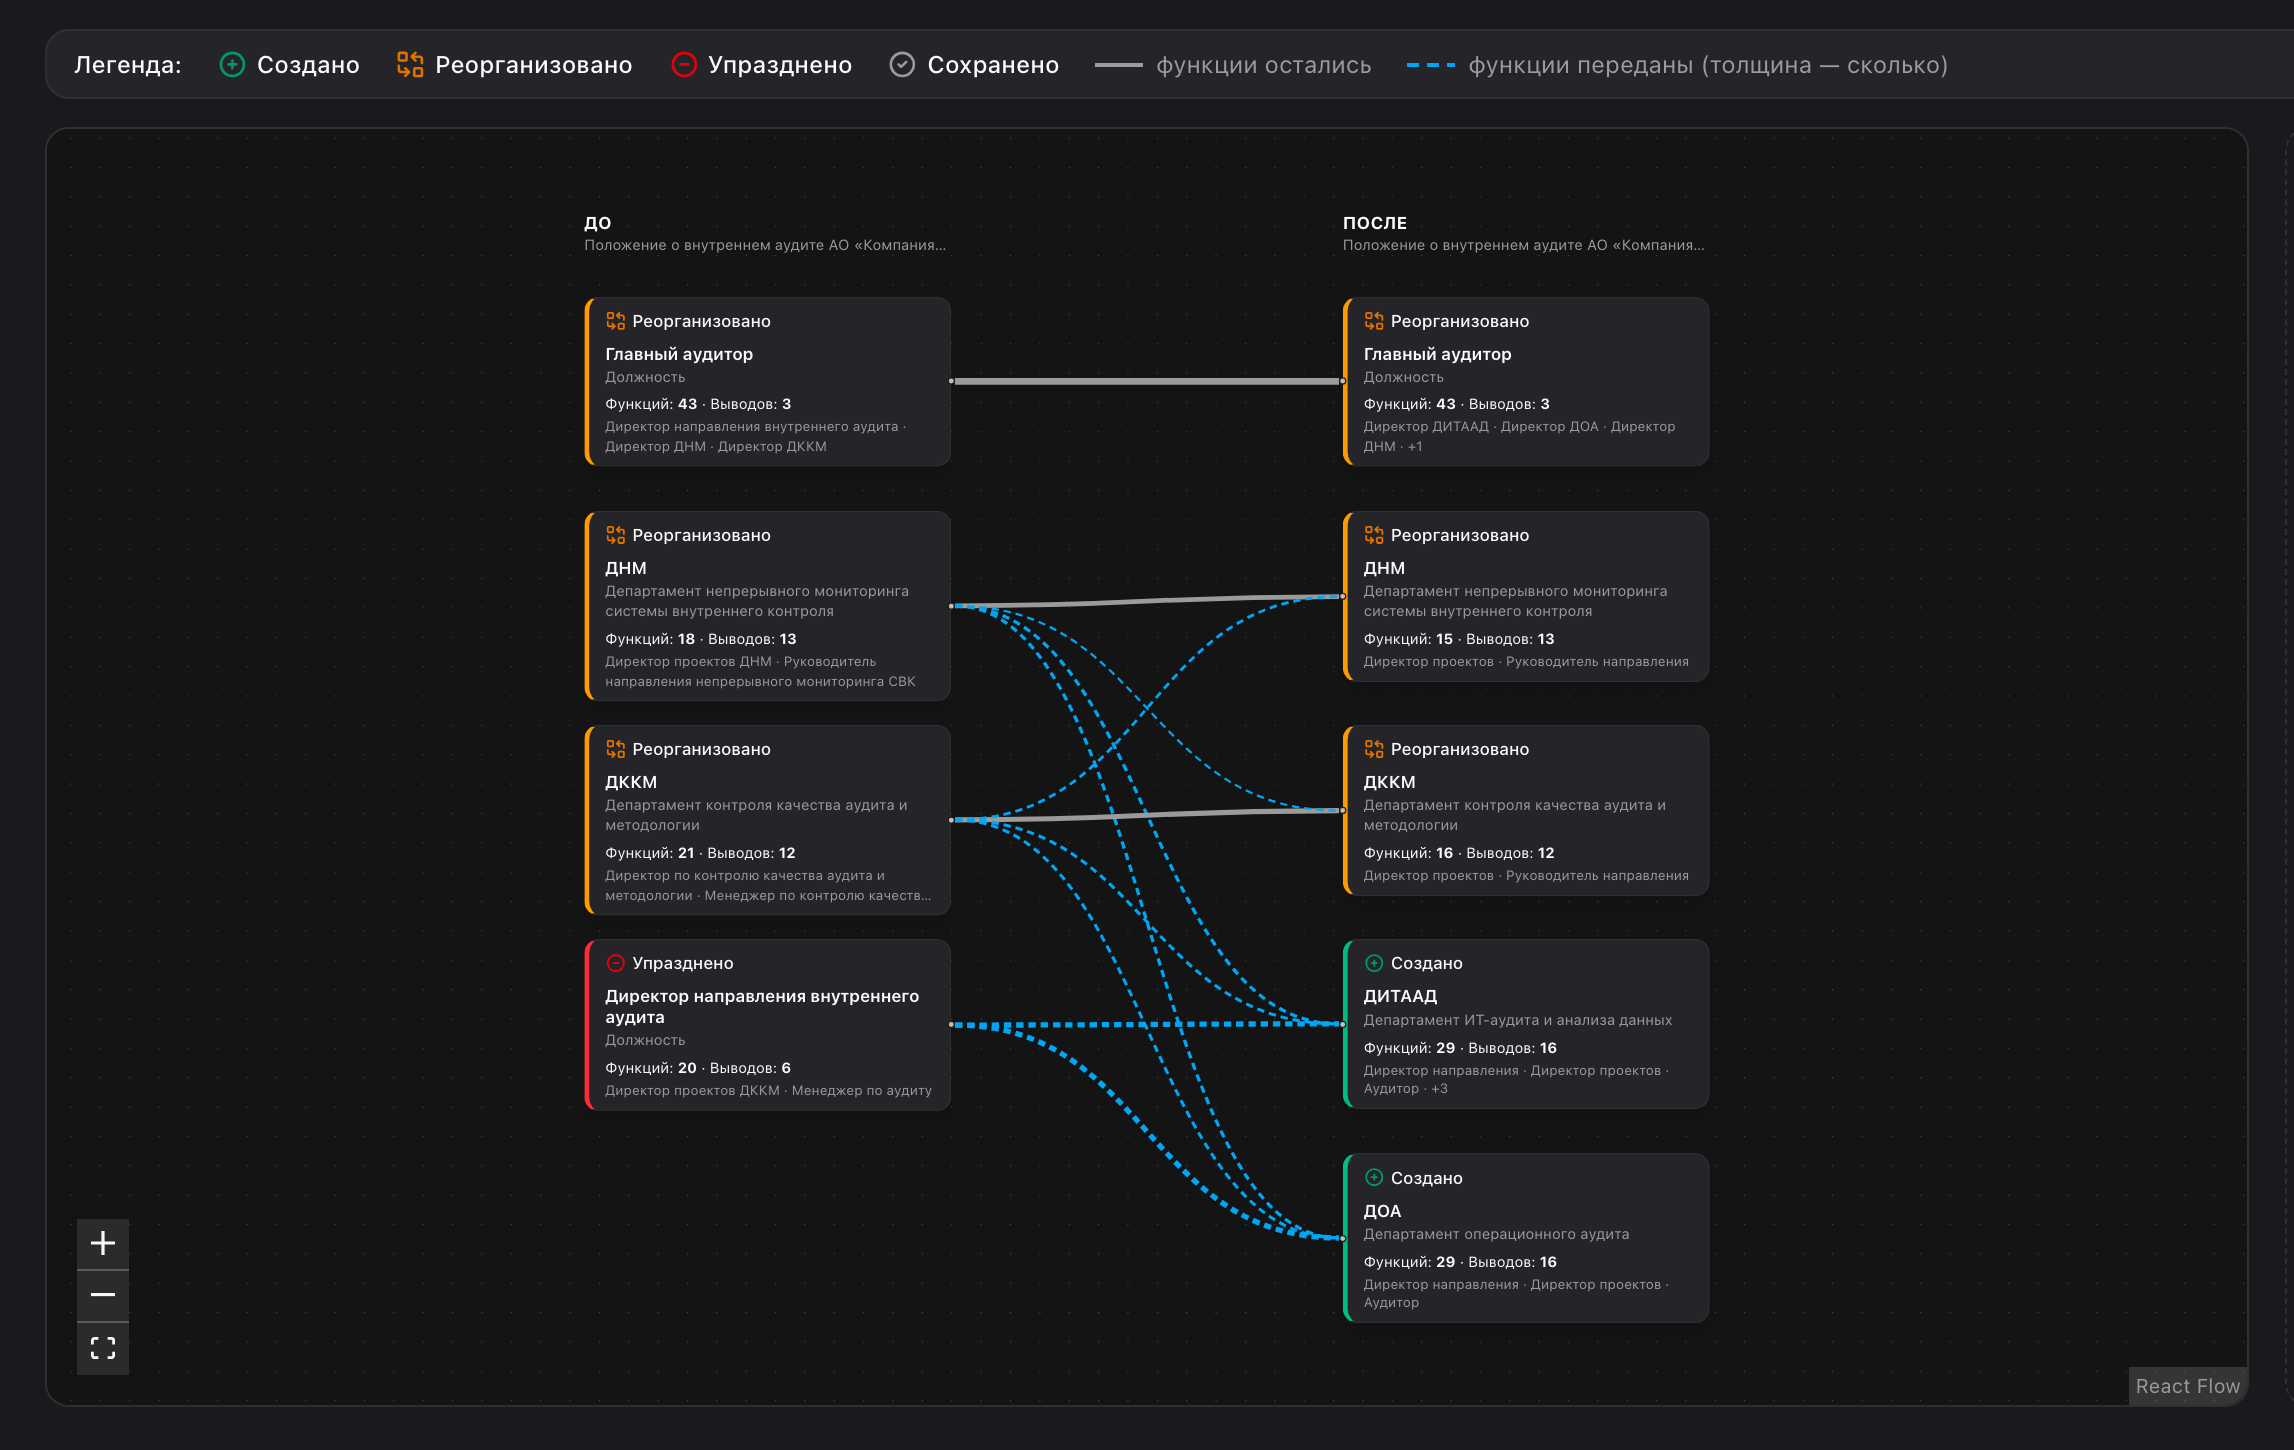
Task: Select the left ДККМ node title
Action: pos(631,782)
